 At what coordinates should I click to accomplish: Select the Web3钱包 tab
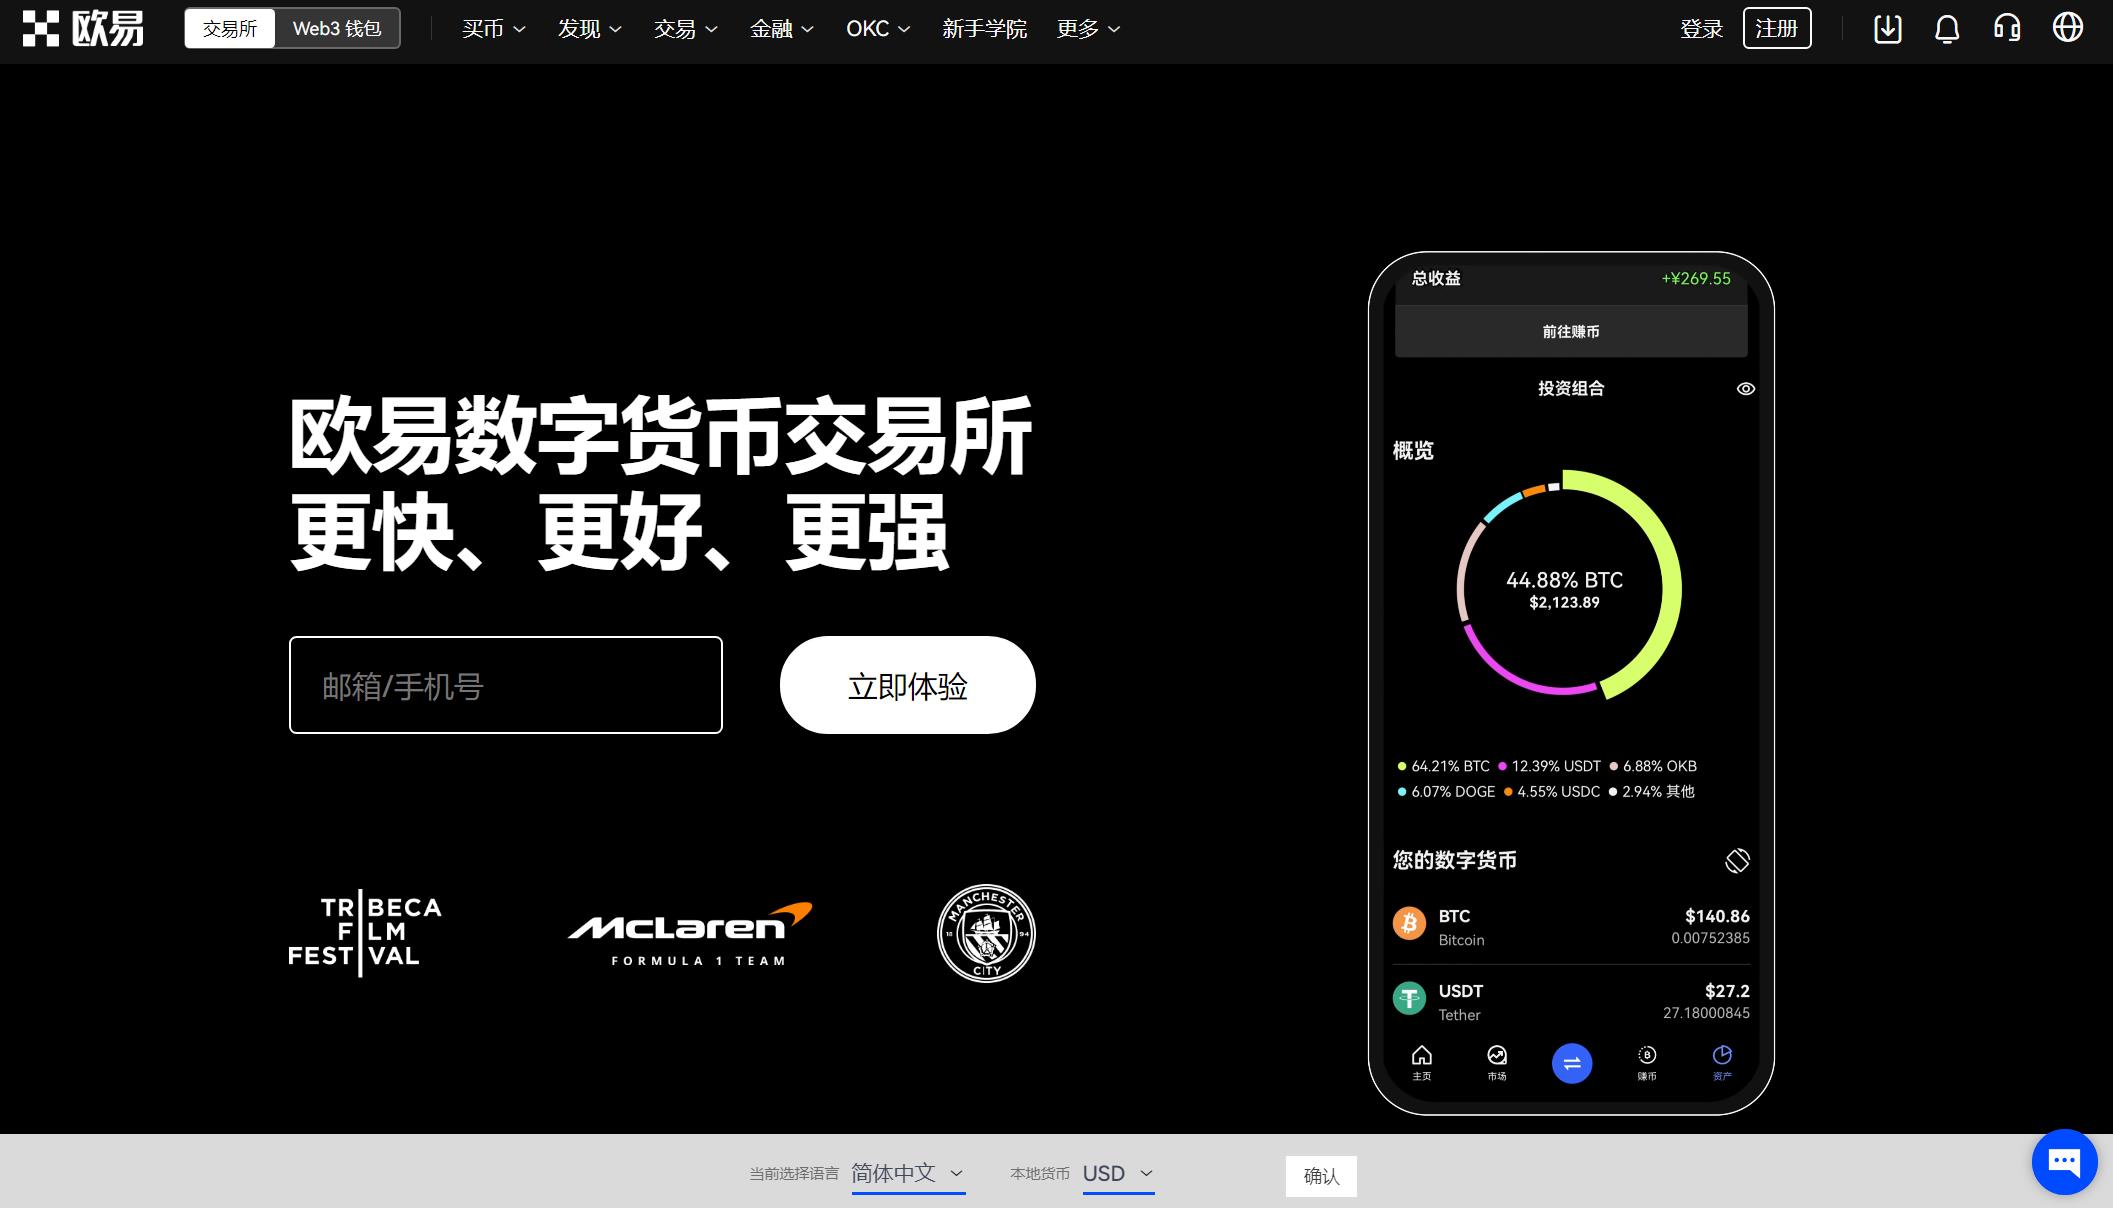point(334,29)
